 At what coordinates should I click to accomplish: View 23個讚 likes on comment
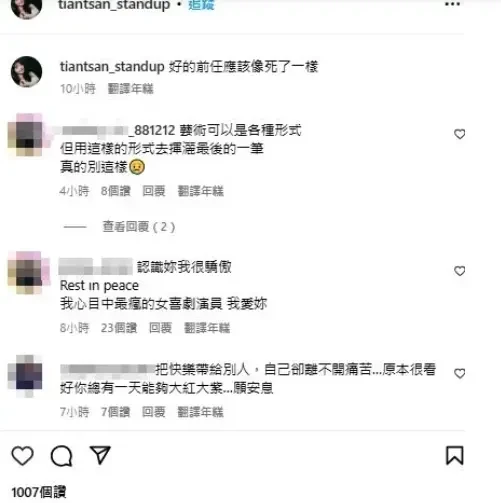(119, 328)
